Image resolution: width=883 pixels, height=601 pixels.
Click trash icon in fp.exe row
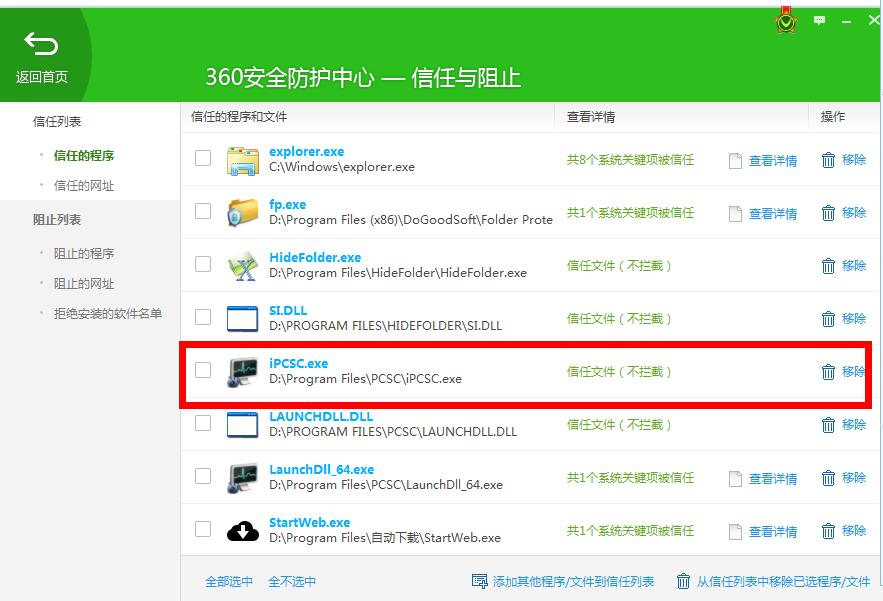[x=828, y=213]
